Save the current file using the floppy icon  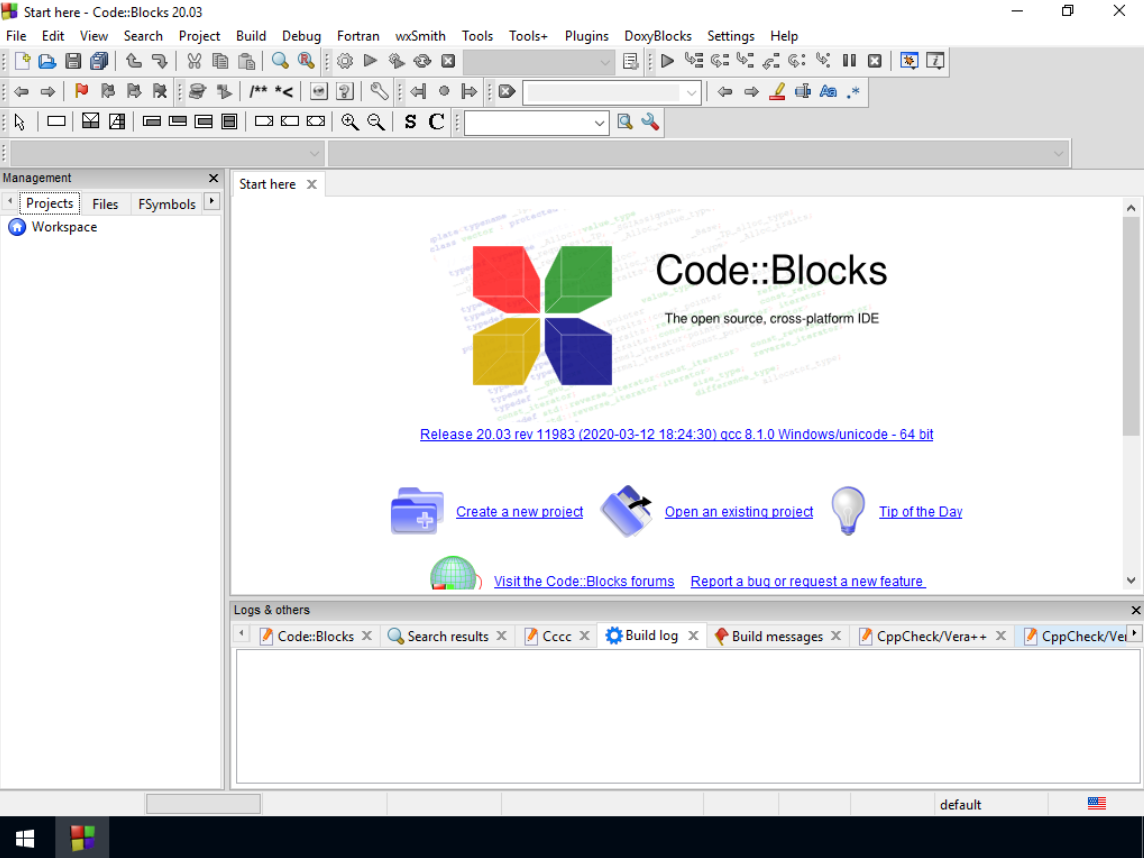73,61
